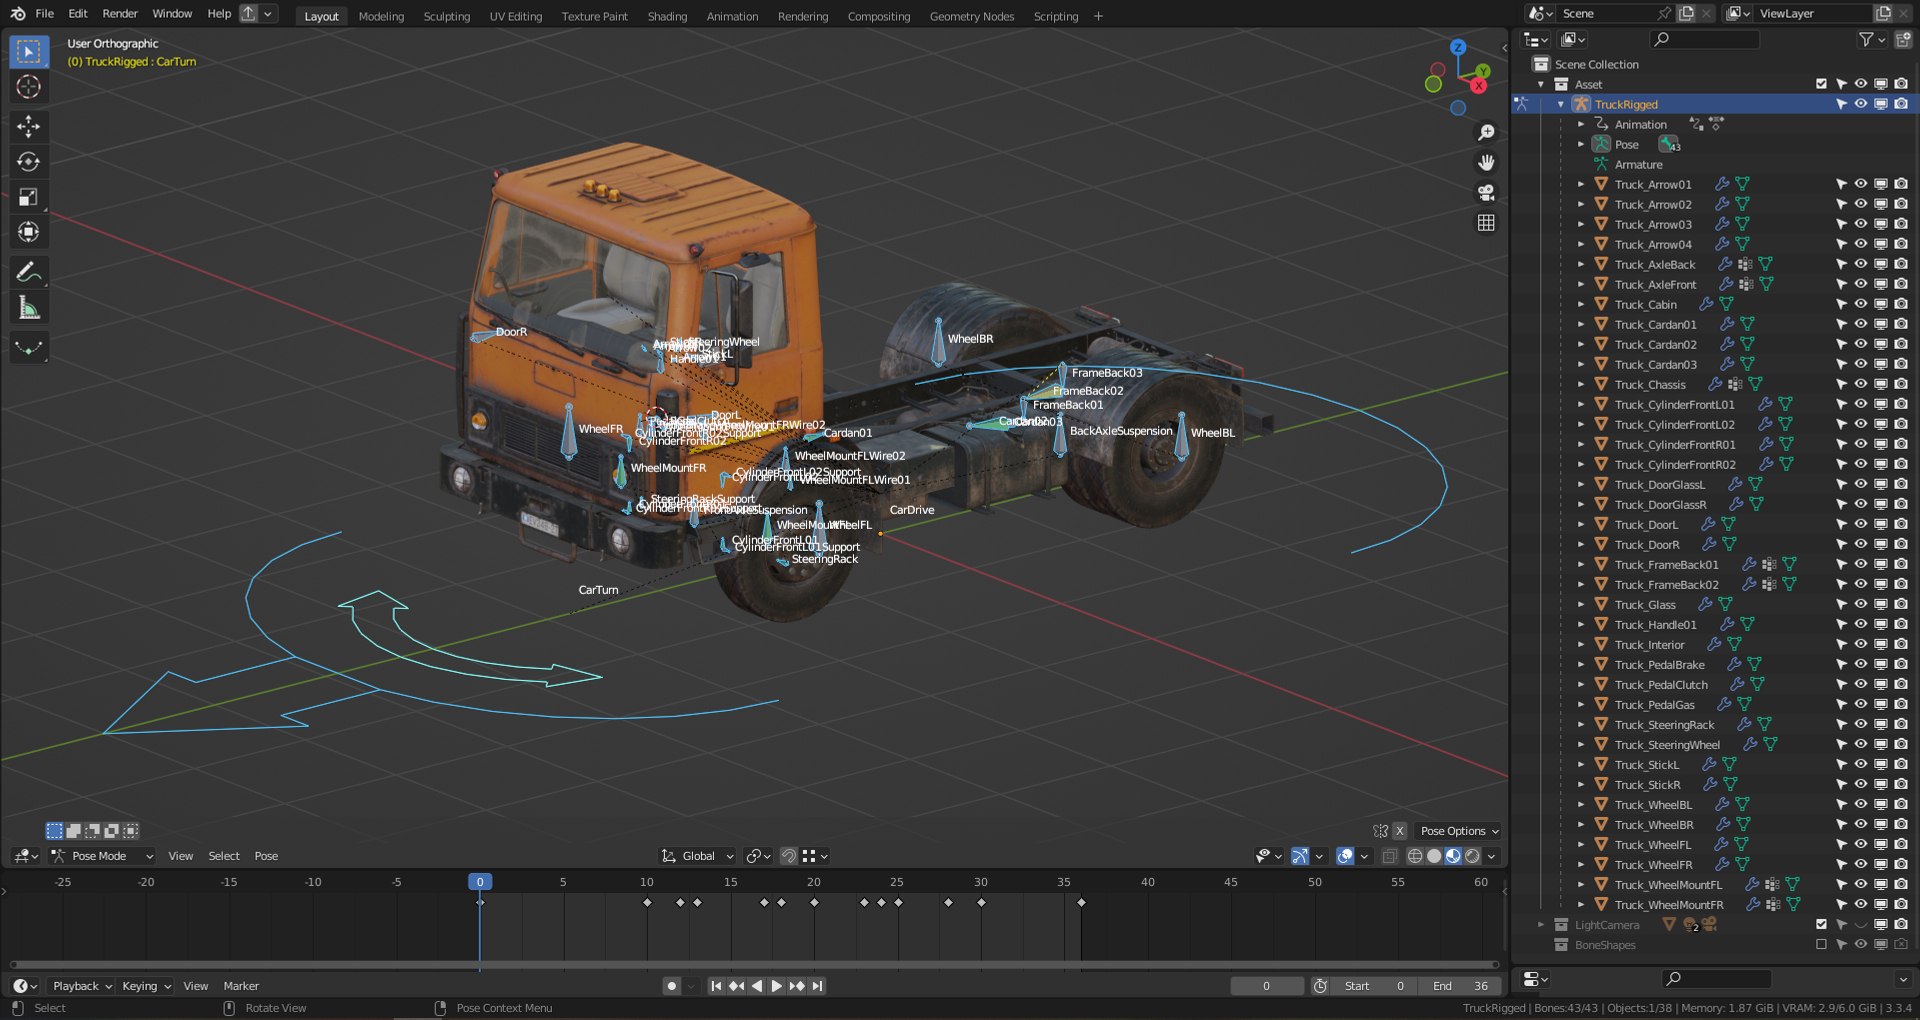
Task: Toggle auto keying record button
Action: (672, 986)
